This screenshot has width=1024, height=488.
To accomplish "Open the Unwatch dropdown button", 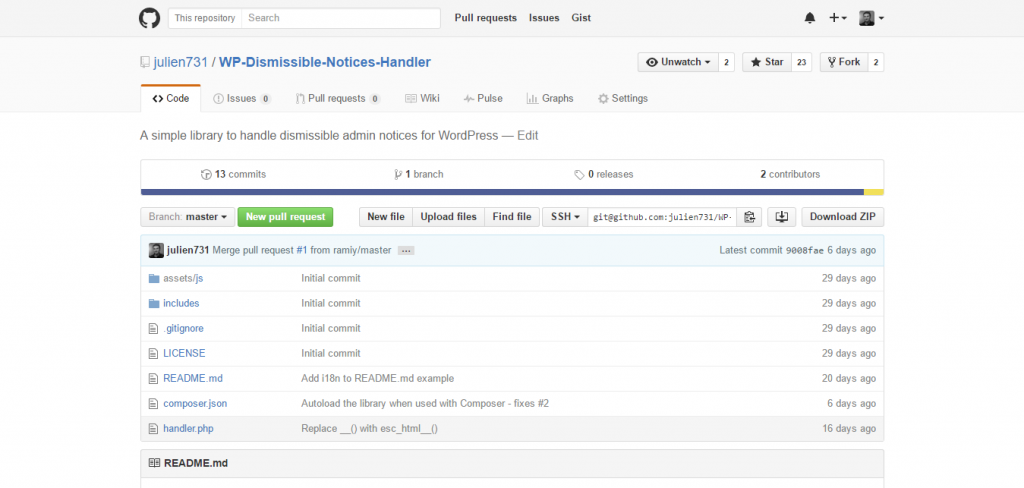I will click(678, 62).
